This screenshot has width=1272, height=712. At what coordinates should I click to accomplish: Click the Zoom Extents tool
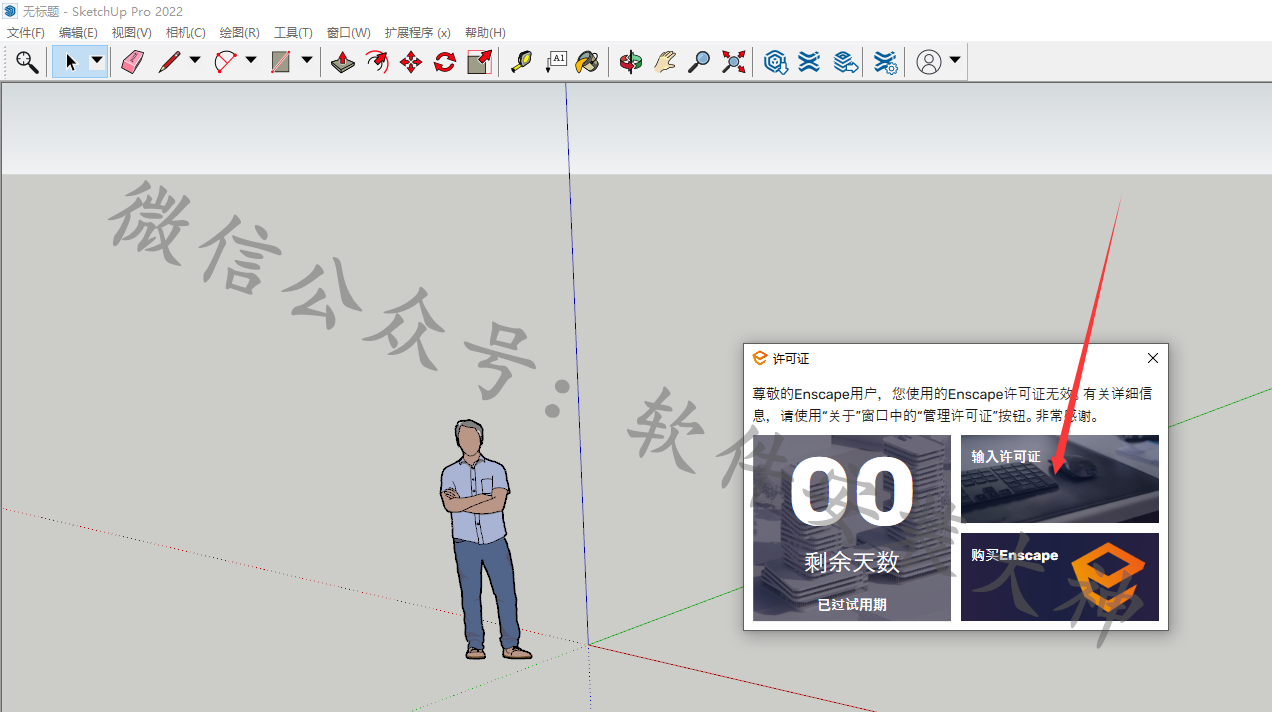(733, 62)
